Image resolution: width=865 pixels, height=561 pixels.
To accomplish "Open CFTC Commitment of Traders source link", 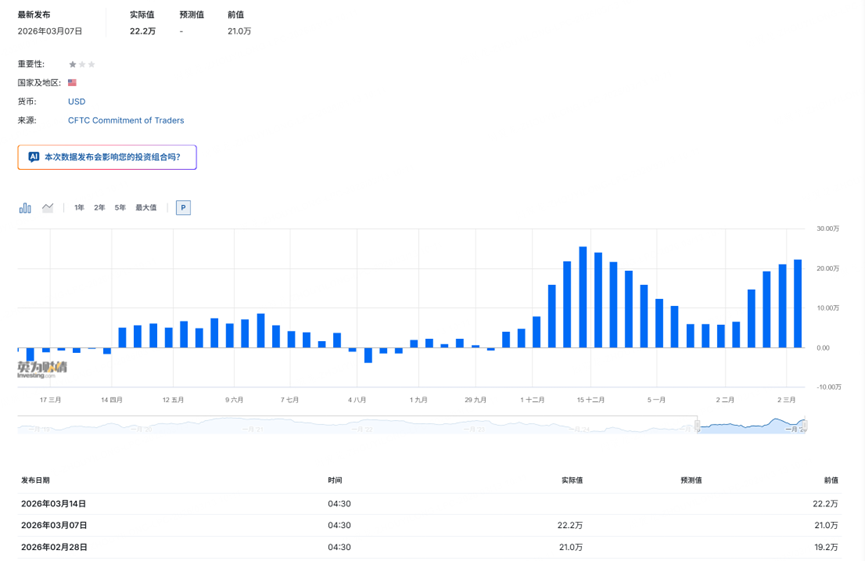I will (126, 121).
